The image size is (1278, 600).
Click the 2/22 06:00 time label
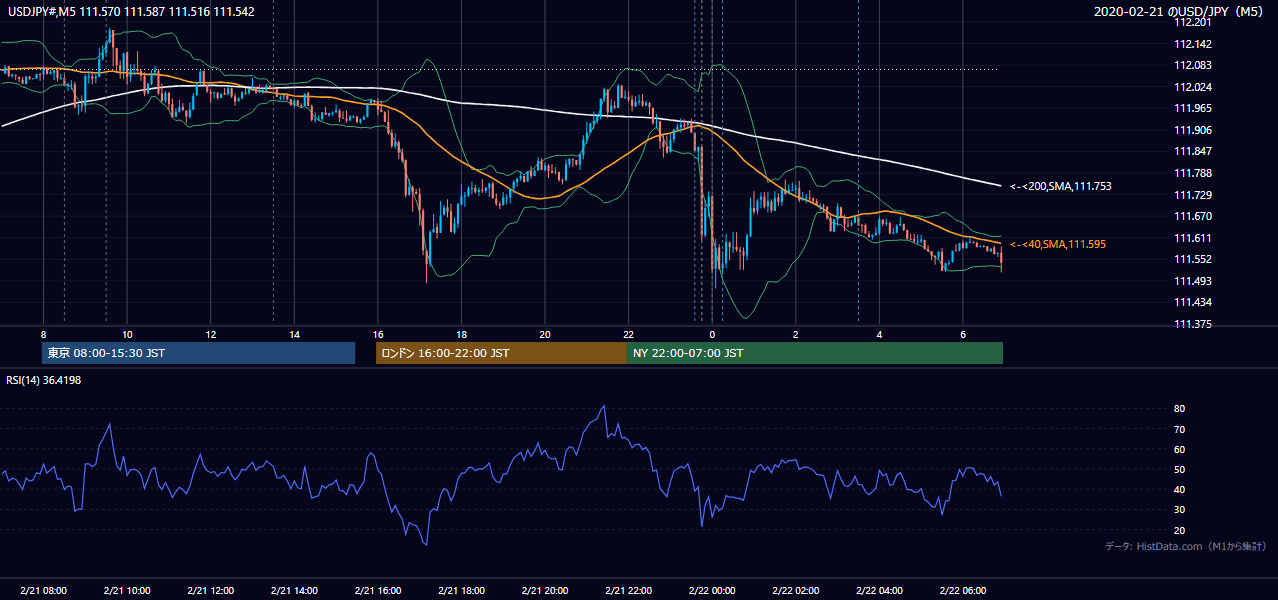963,591
